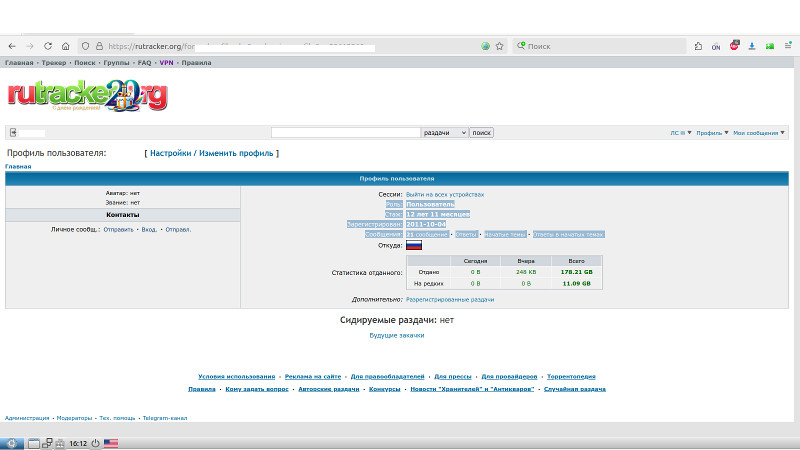
Task: Click the power button icon in taskbar
Action: coord(95,443)
